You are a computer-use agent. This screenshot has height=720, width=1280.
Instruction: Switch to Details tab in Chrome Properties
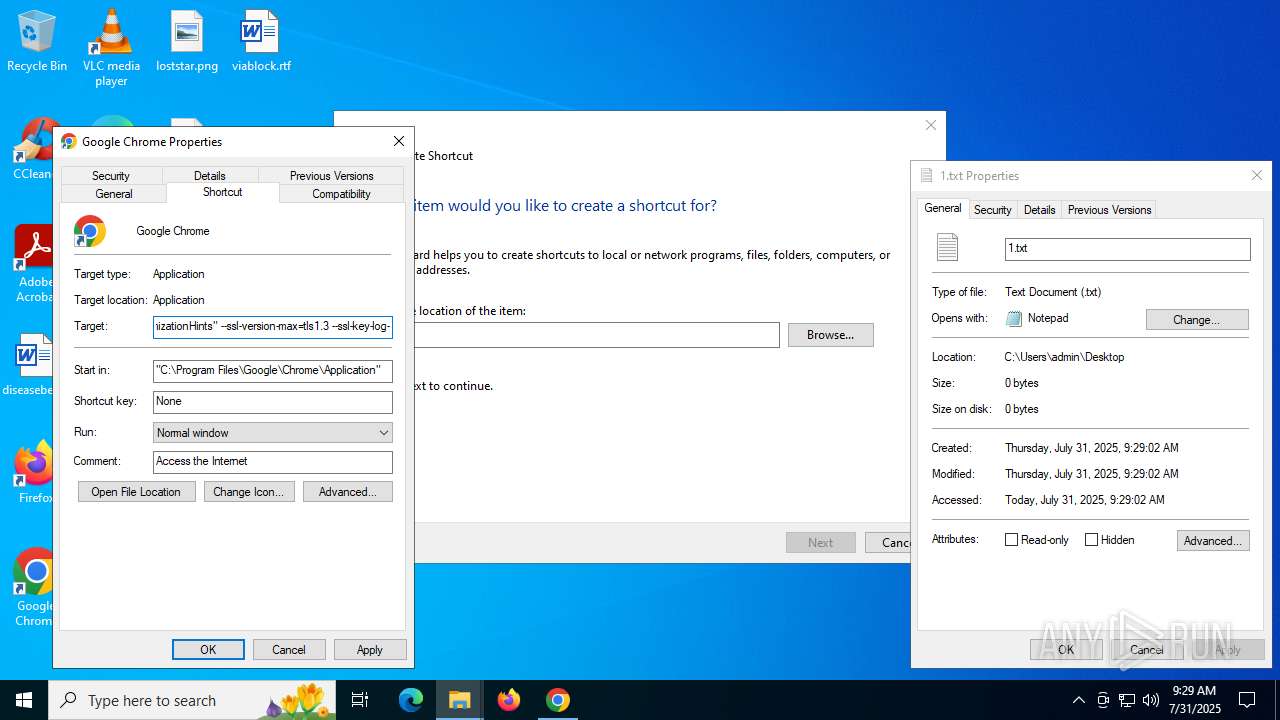(210, 175)
